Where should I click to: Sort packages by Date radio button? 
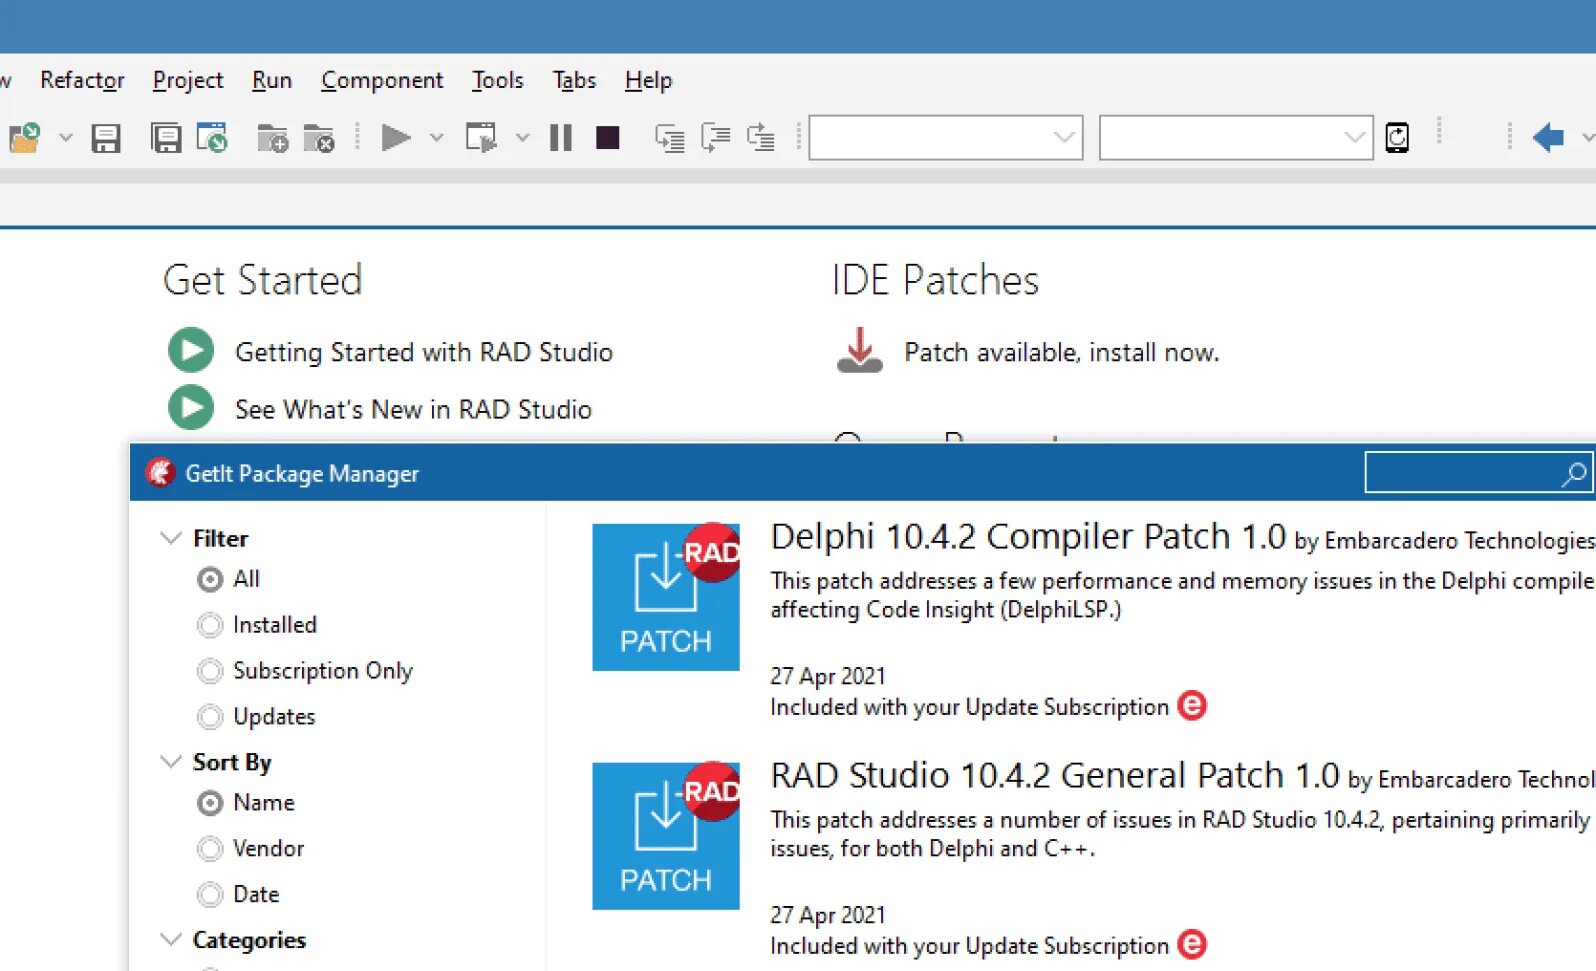pyautogui.click(x=210, y=894)
